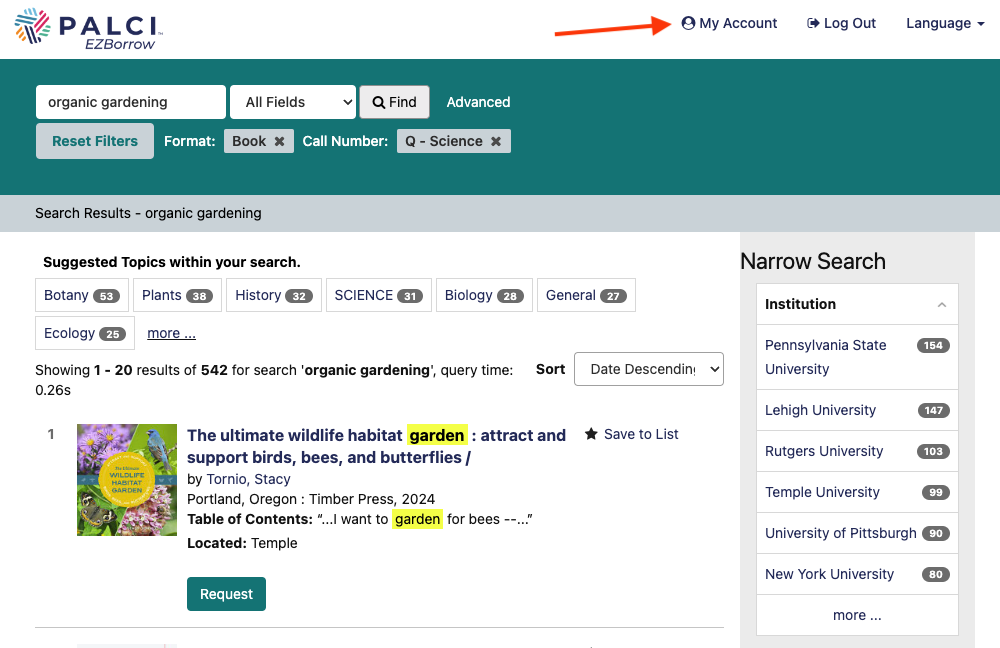This screenshot has height=648, width=1000.
Task: Click inside the organic gardening search box
Action: (130, 102)
